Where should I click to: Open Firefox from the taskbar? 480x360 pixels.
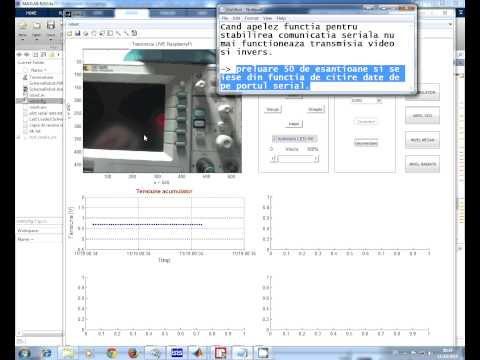coord(133,353)
